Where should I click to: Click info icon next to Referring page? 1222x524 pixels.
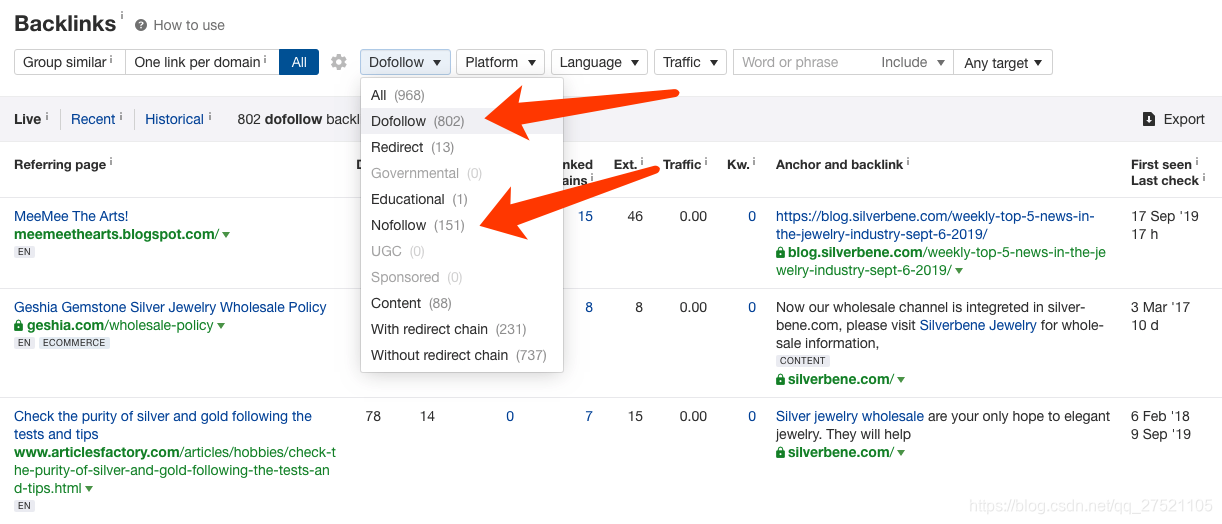[110, 162]
